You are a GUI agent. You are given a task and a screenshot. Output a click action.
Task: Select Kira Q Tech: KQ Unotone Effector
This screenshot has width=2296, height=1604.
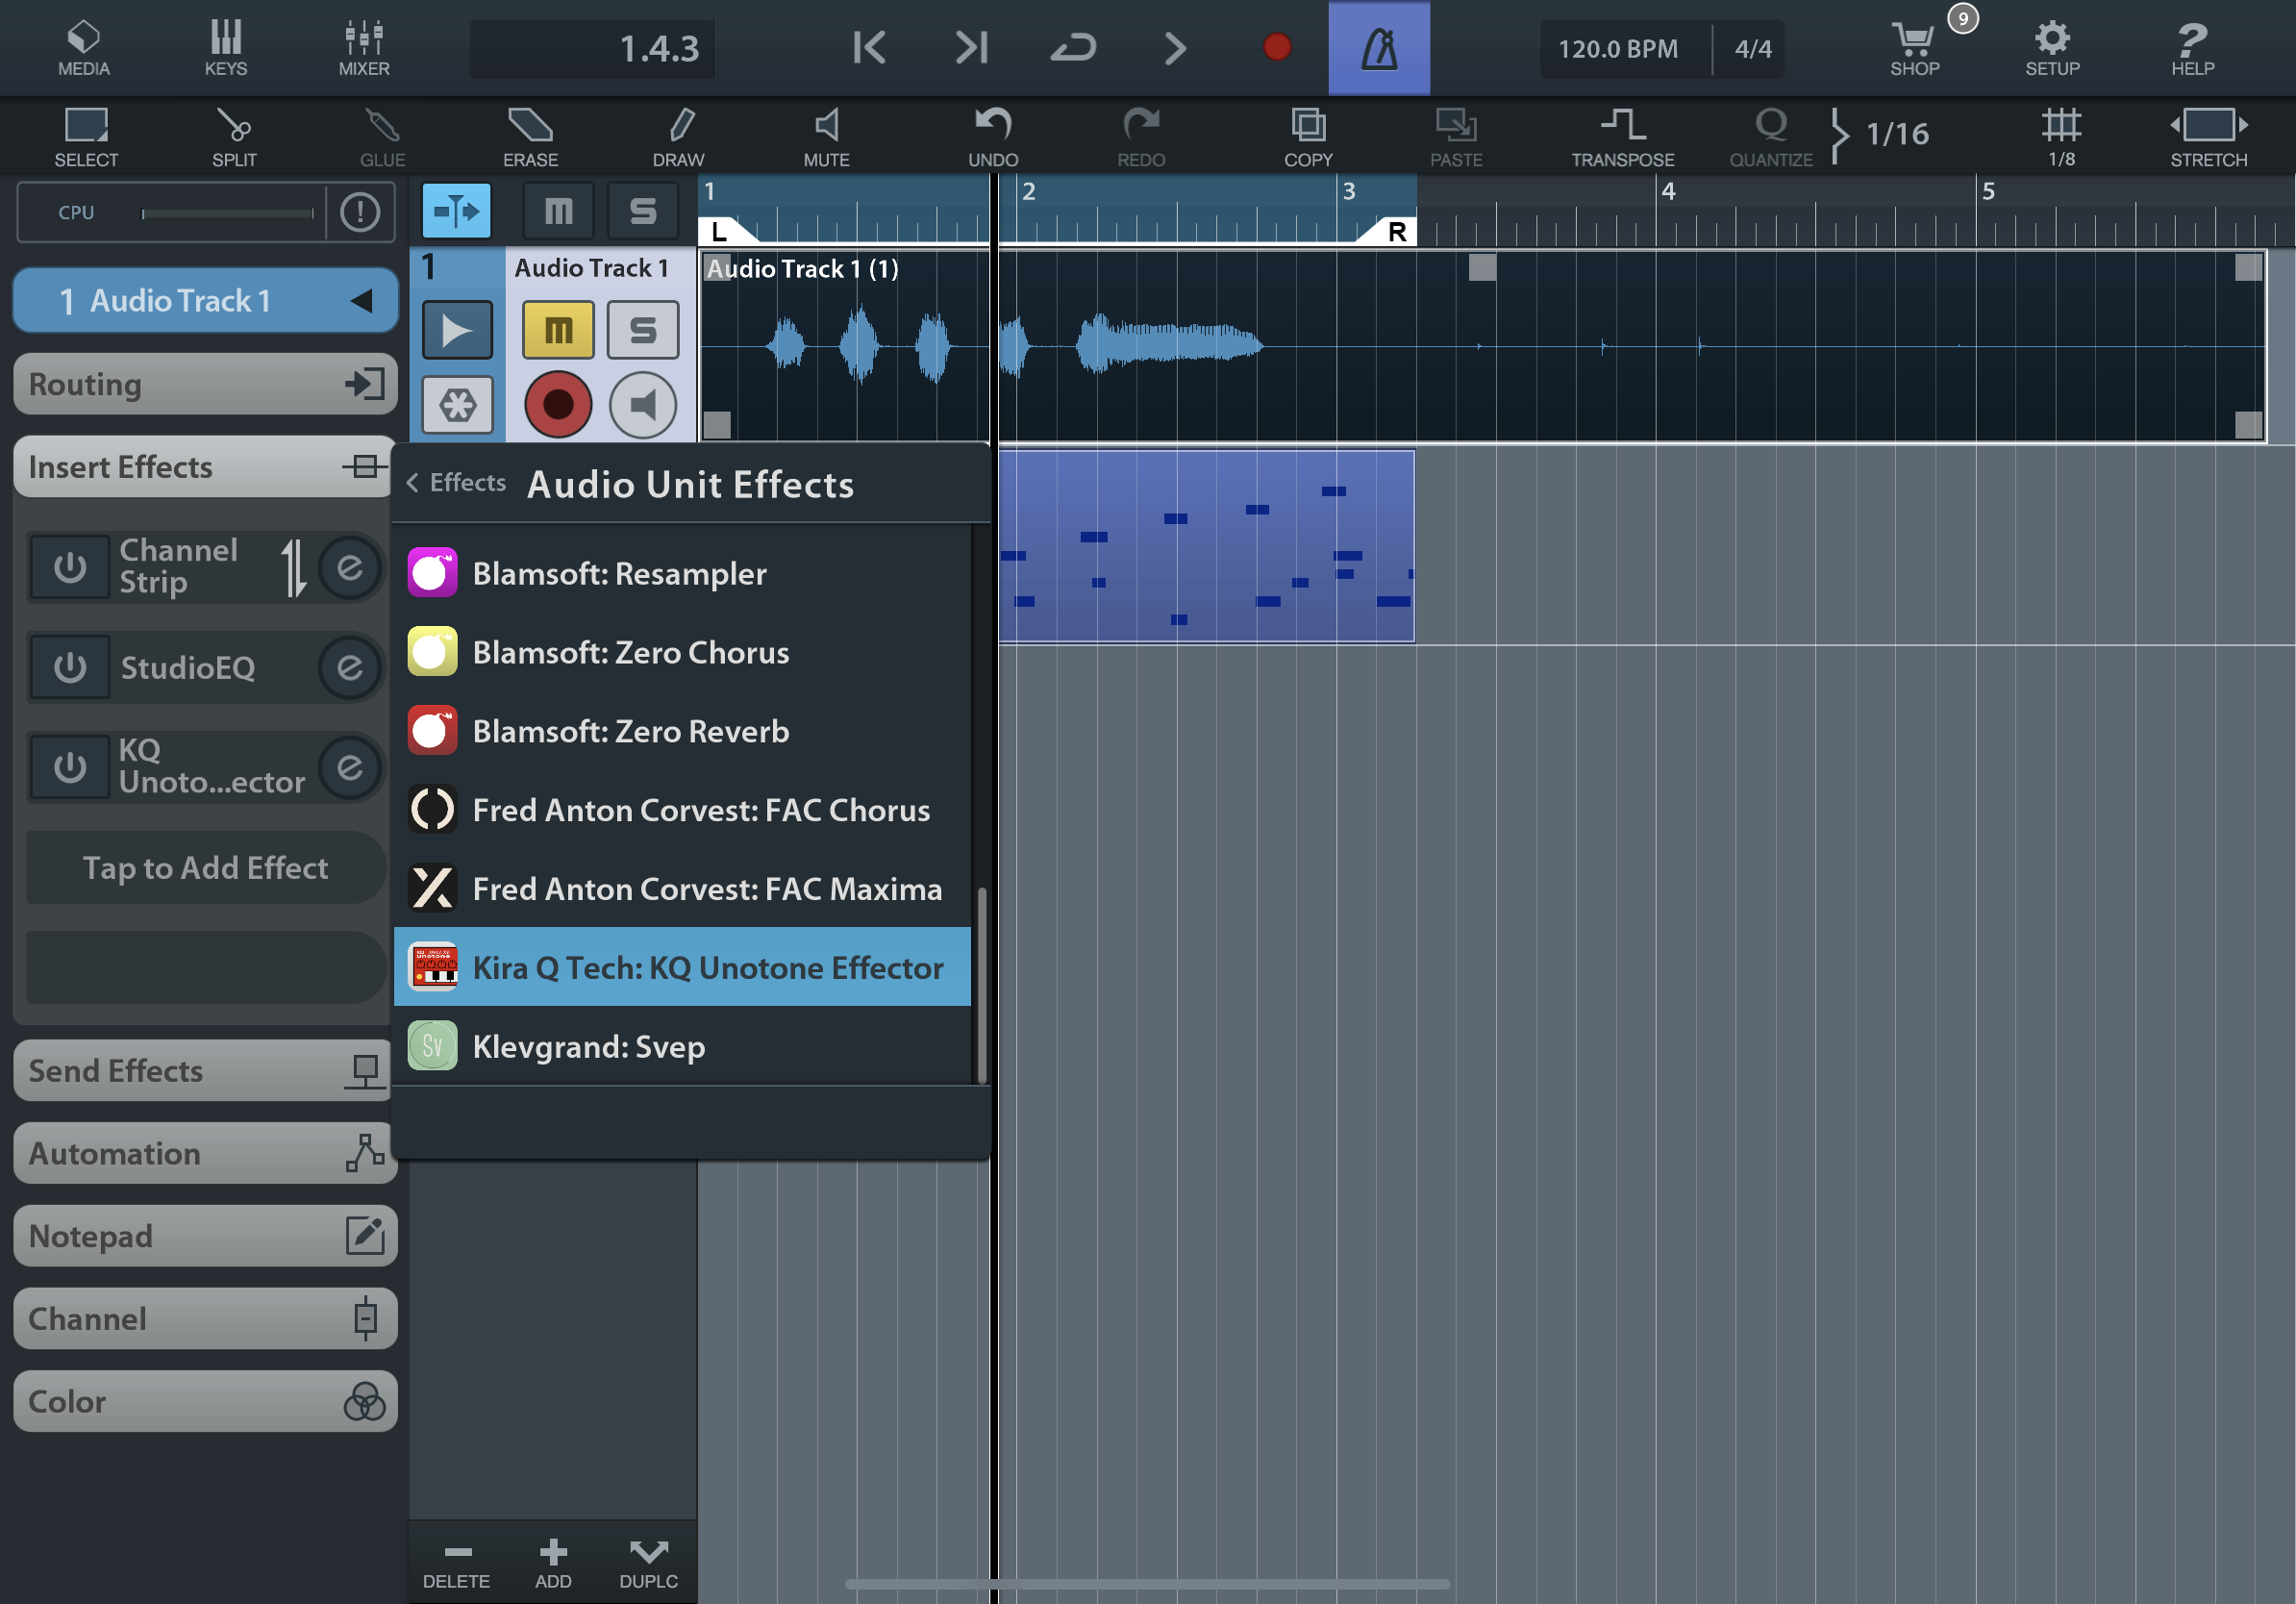pyautogui.click(x=682, y=967)
